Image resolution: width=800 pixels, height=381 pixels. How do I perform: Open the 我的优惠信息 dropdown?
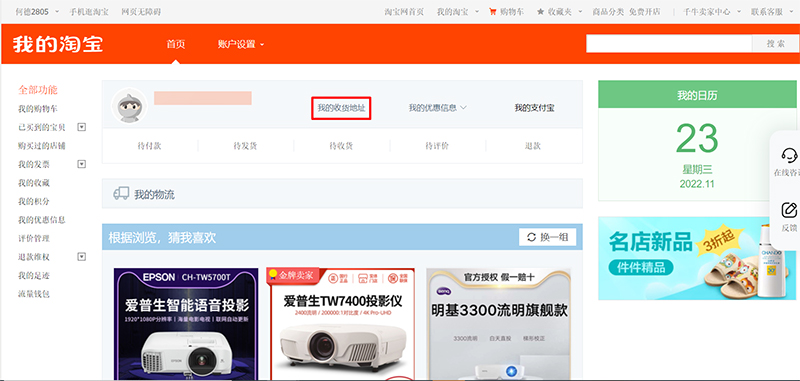click(x=438, y=108)
